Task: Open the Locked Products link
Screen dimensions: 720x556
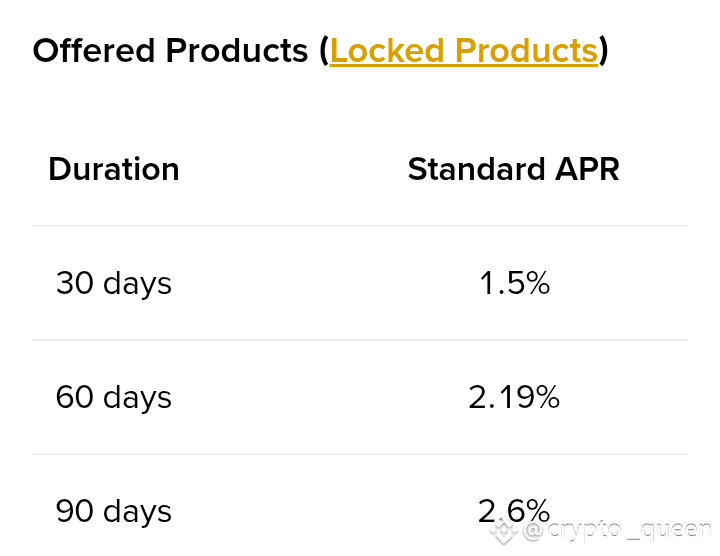Action: click(464, 50)
